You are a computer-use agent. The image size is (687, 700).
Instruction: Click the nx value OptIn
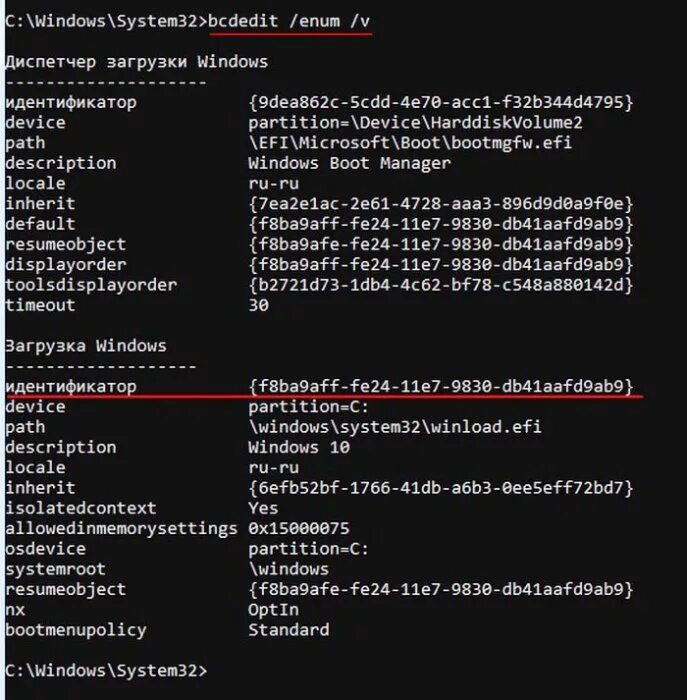click(273, 609)
